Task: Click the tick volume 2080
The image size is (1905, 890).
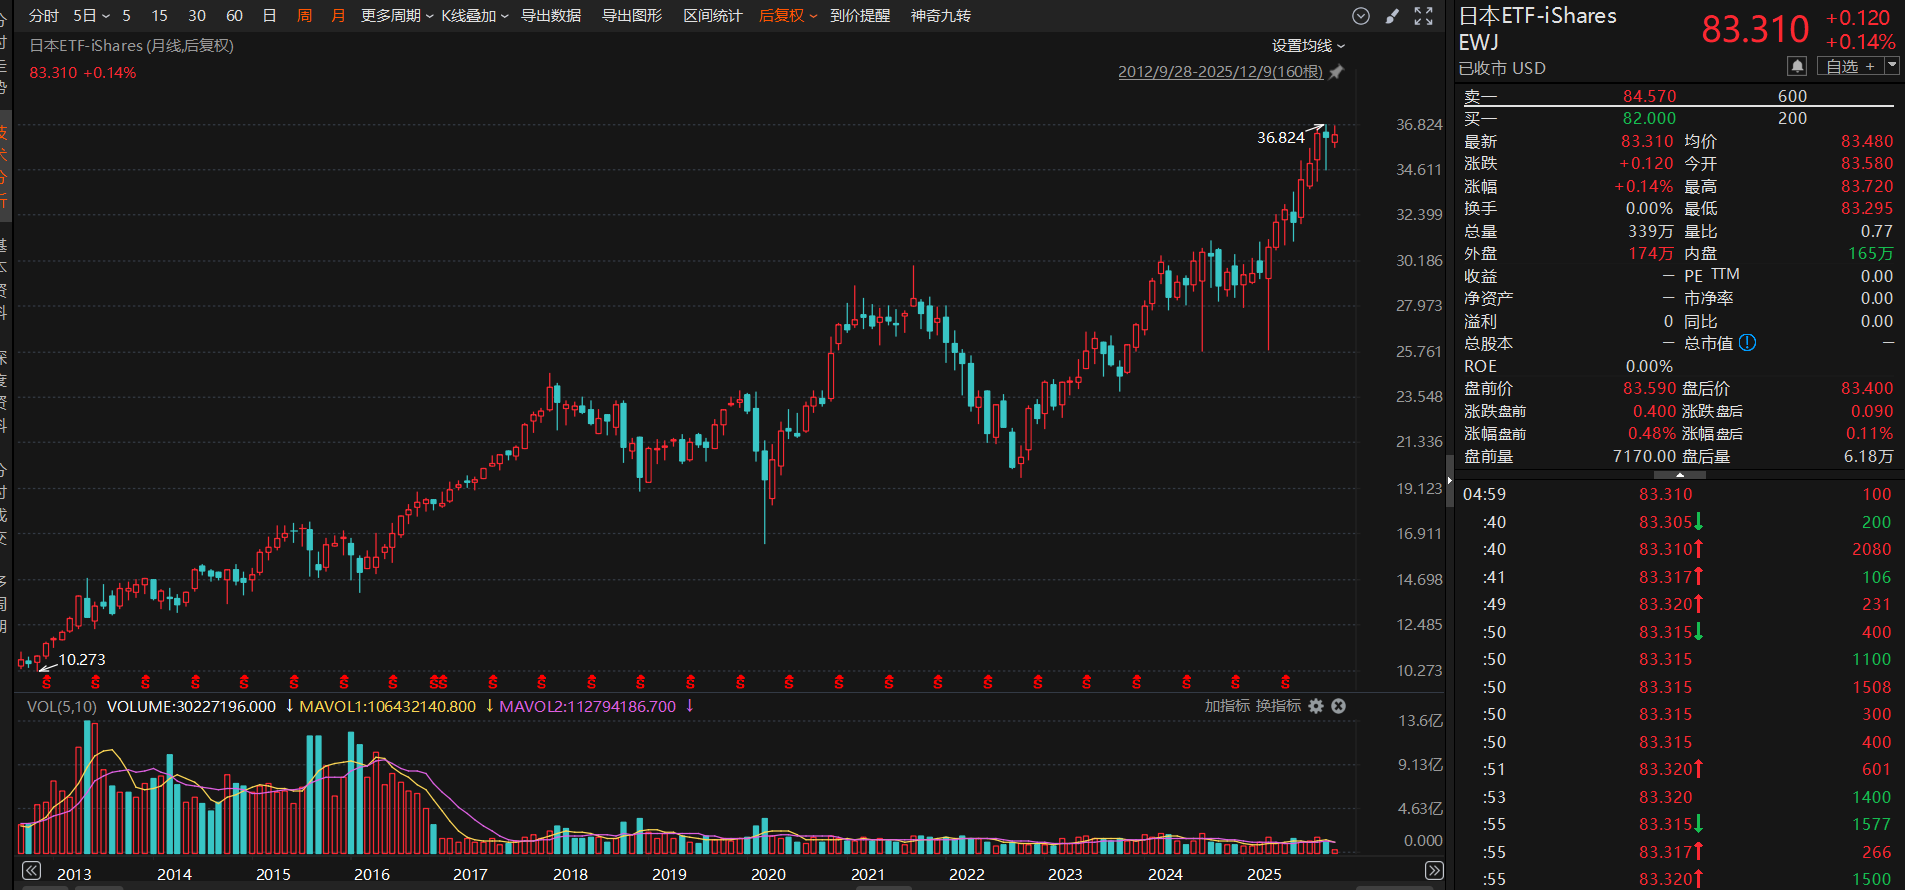Action: coord(1871,549)
